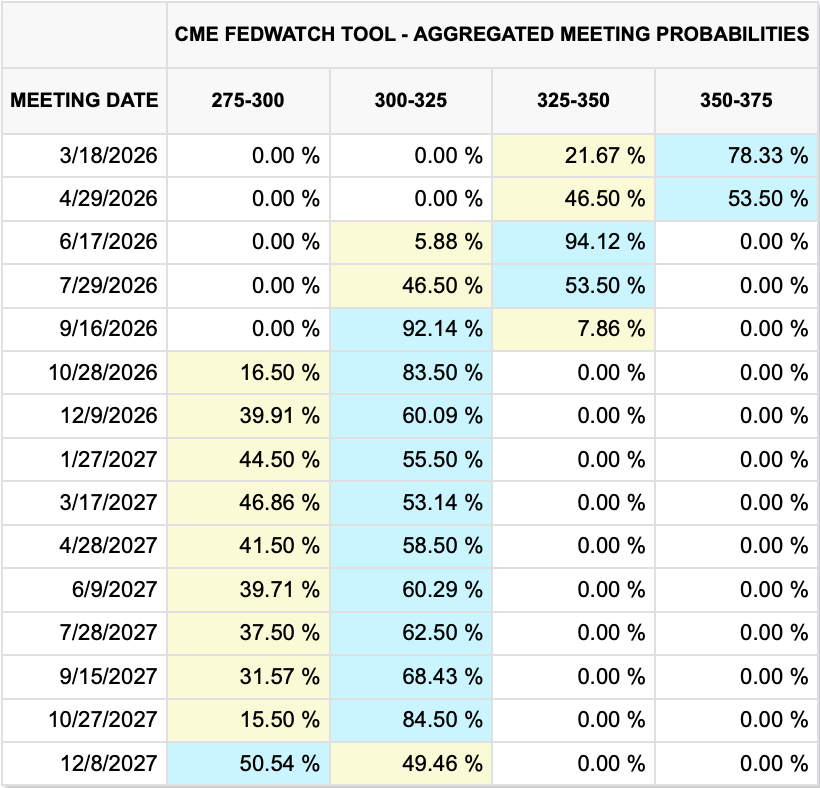Click the 325-350 column header
The width and height of the screenshot is (820, 788).
(x=573, y=100)
